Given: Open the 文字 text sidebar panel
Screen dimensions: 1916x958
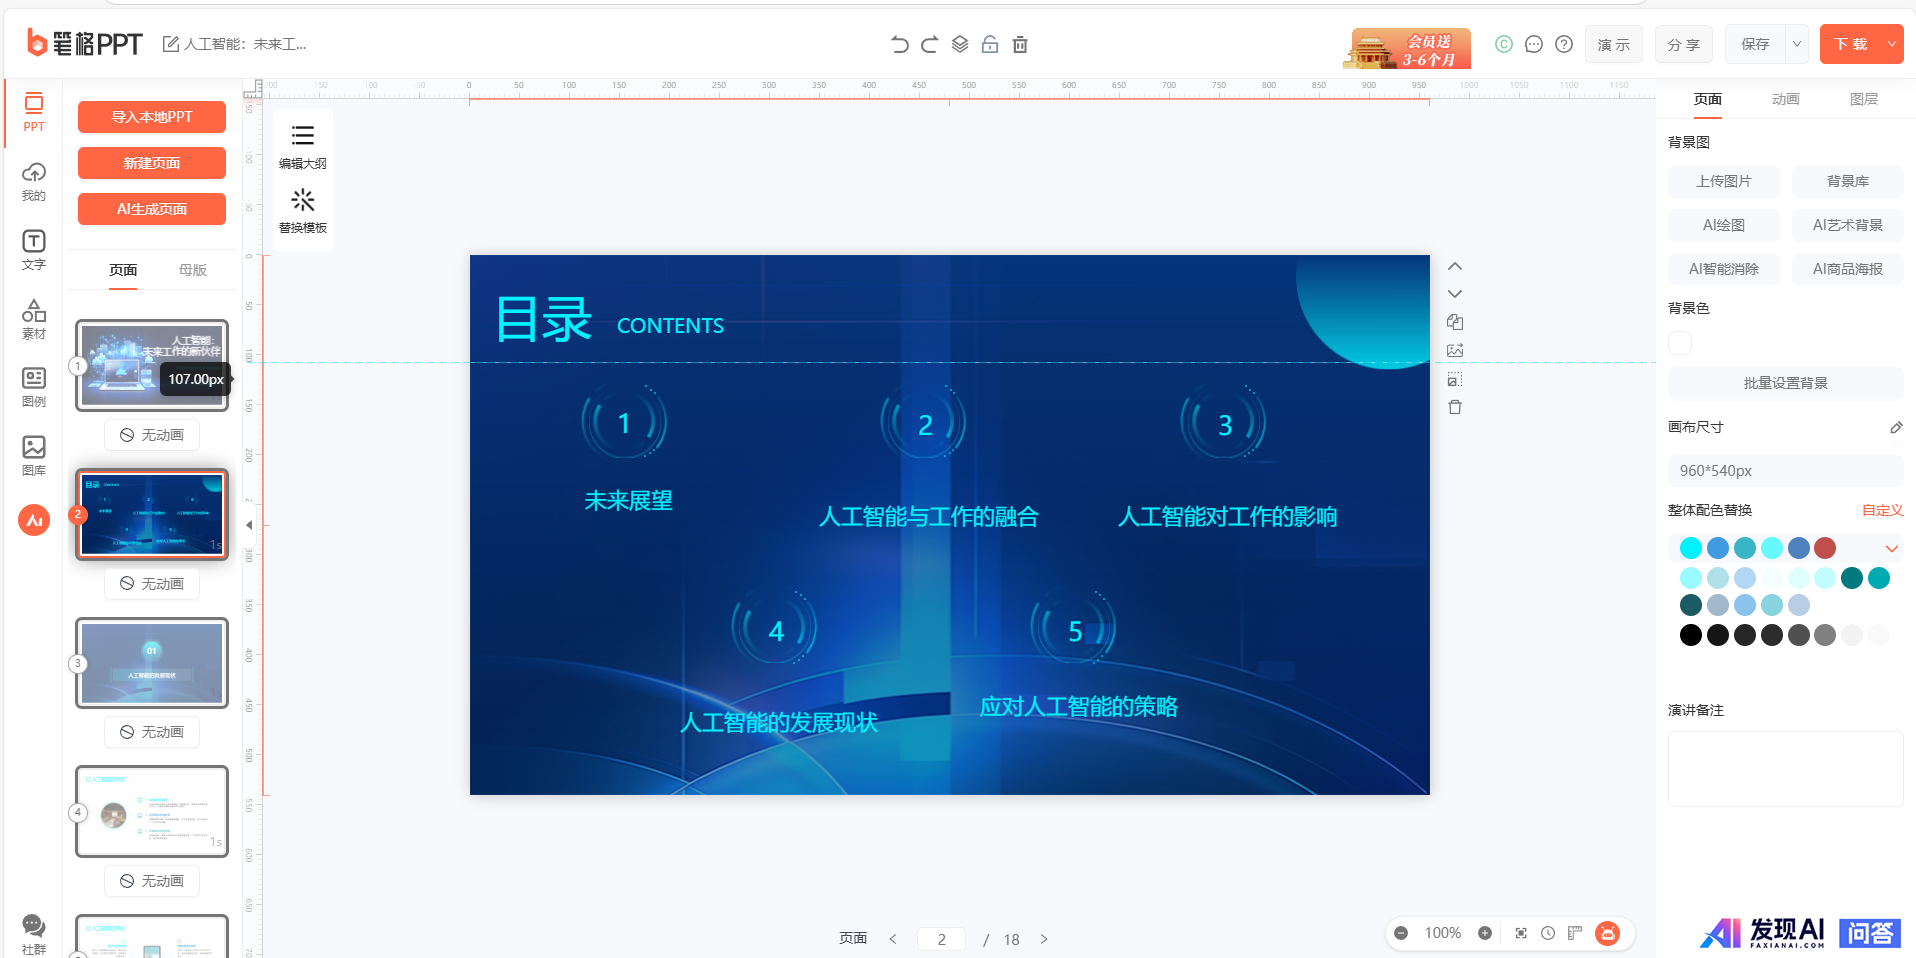Looking at the screenshot, I should [x=34, y=250].
